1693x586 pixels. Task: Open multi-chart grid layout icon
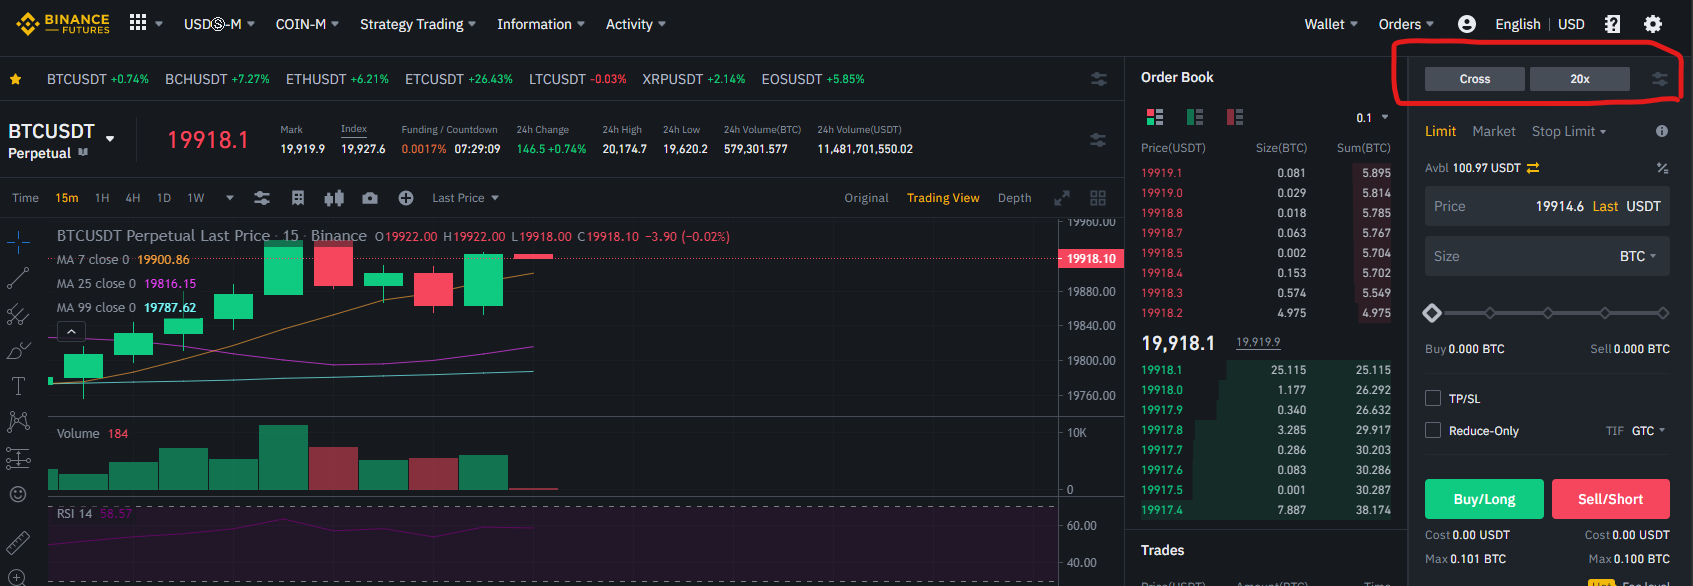(1098, 198)
